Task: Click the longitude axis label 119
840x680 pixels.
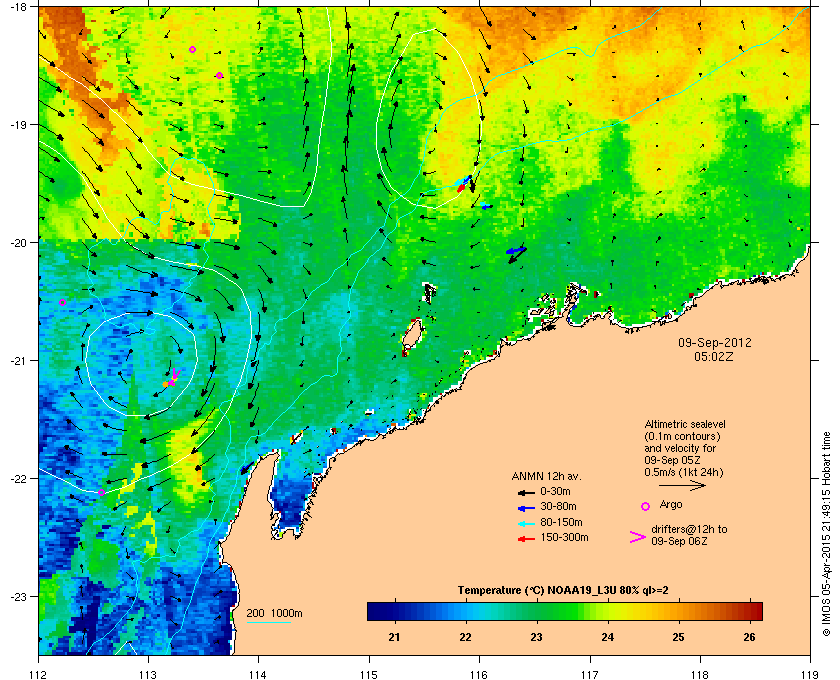Action: pyautogui.click(x=810, y=674)
